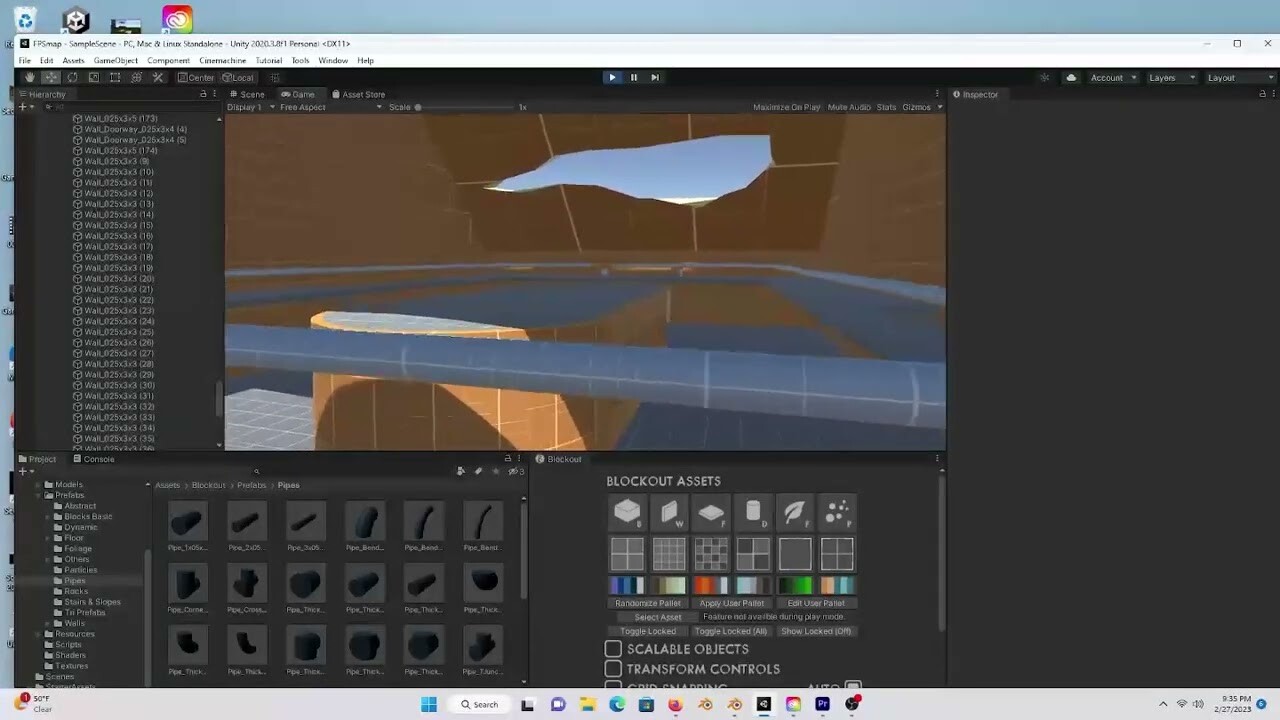Select the Hand tool in the toolbar
Screen dimensions: 1280x720
coord(31,77)
